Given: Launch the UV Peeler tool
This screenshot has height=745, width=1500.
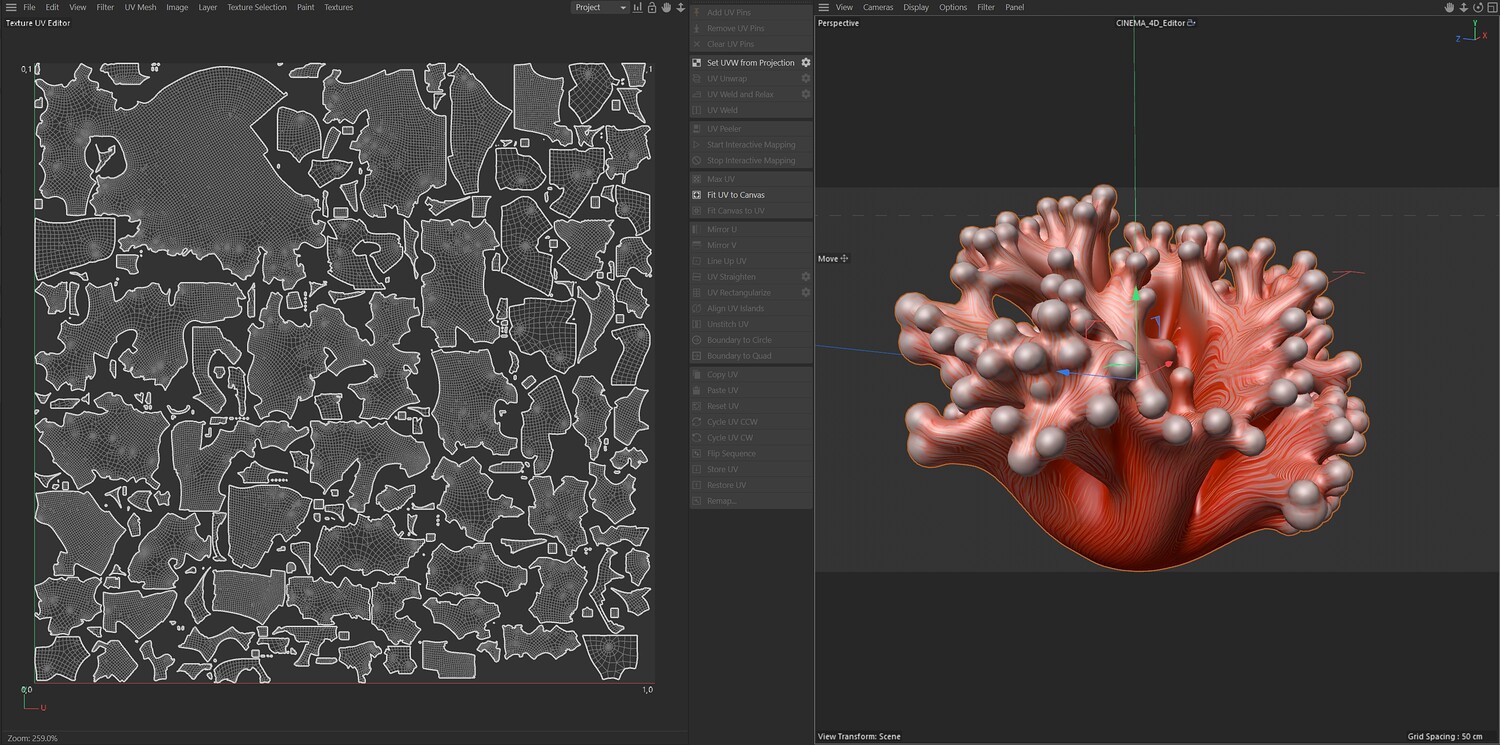Looking at the screenshot, I should (x=751, y=129).
